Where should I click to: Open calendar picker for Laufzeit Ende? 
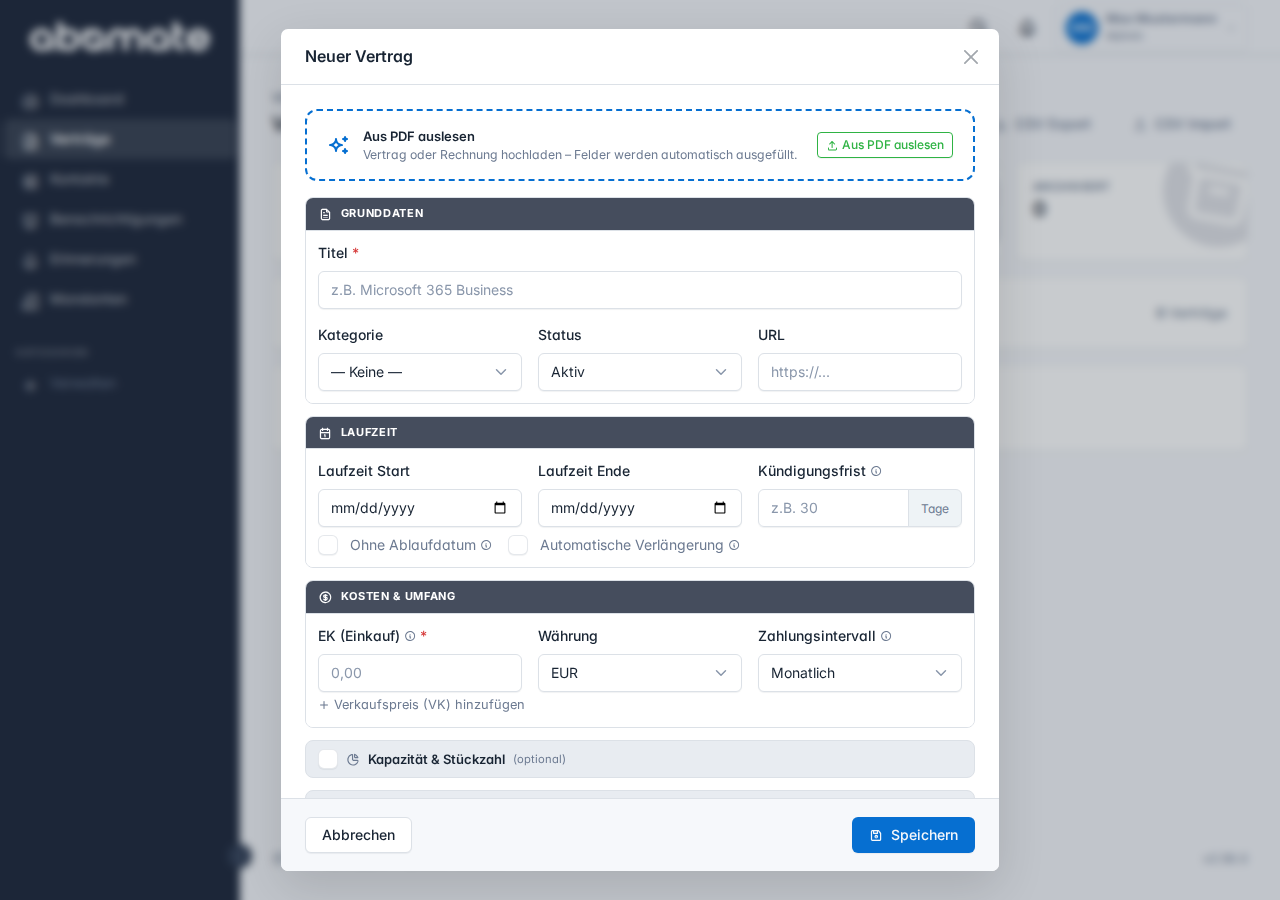tap(720, 508)
